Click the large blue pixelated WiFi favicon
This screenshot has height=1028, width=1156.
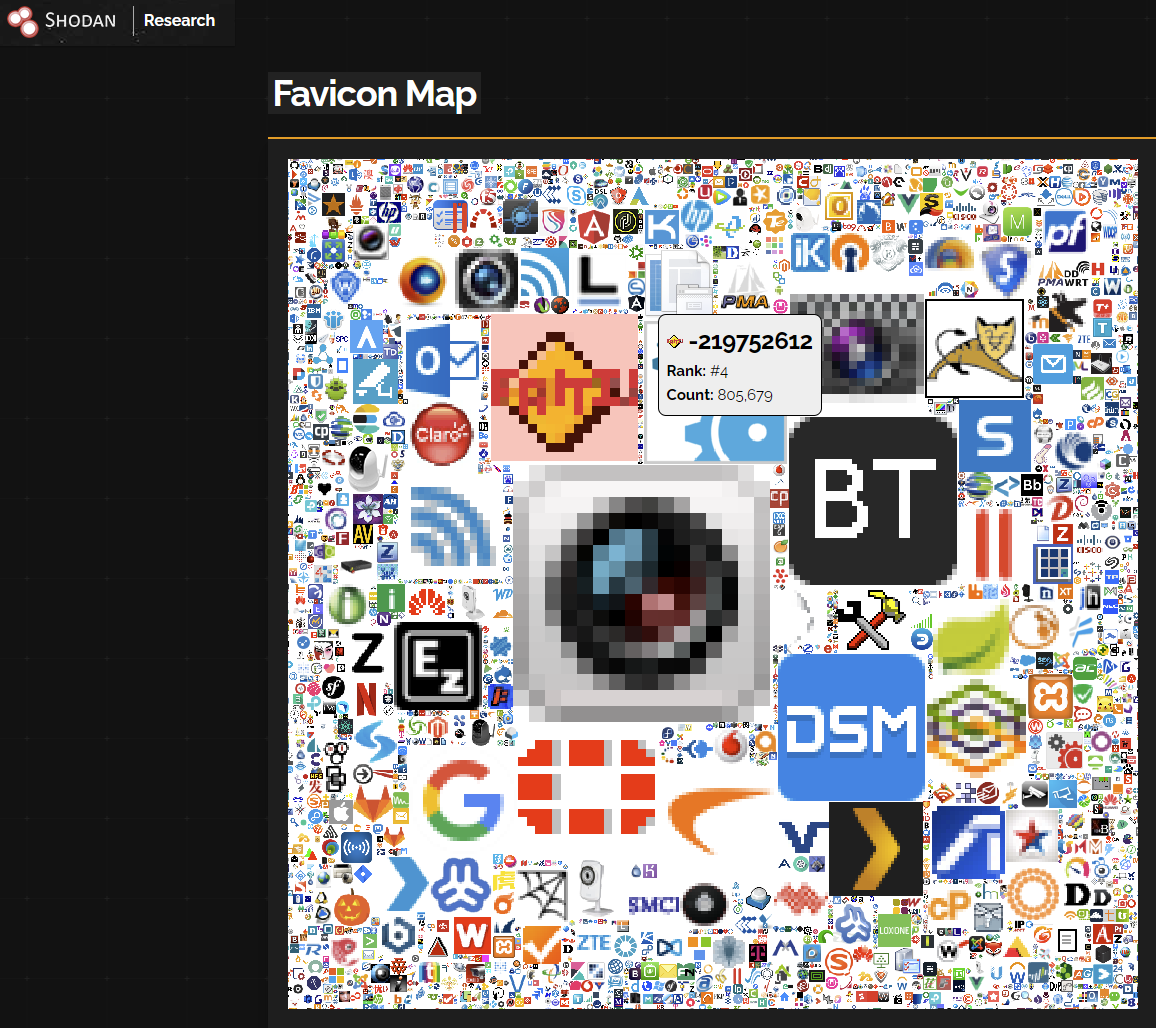(451, 526)
